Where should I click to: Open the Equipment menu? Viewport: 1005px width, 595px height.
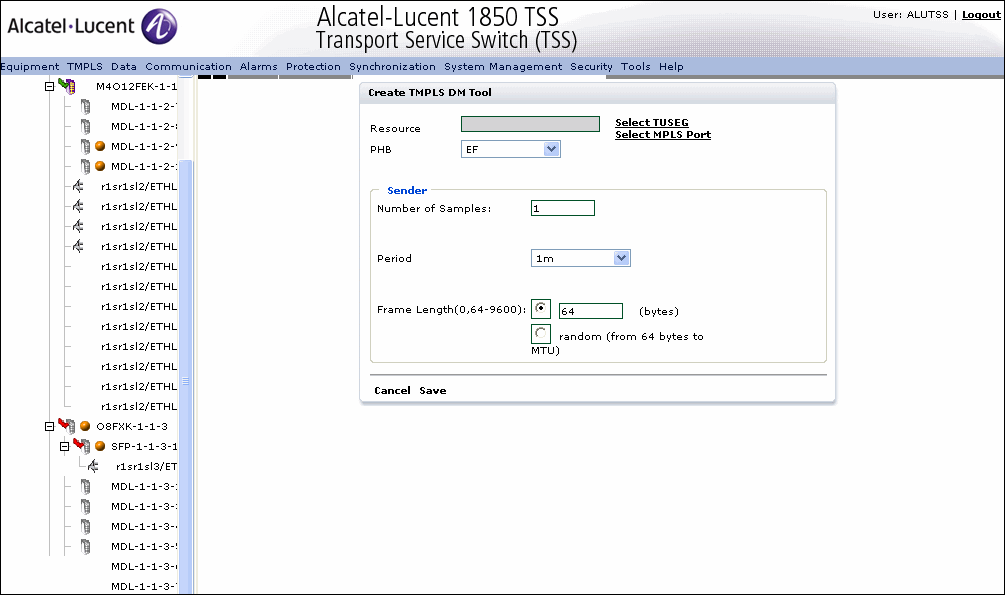click(29, 66)
